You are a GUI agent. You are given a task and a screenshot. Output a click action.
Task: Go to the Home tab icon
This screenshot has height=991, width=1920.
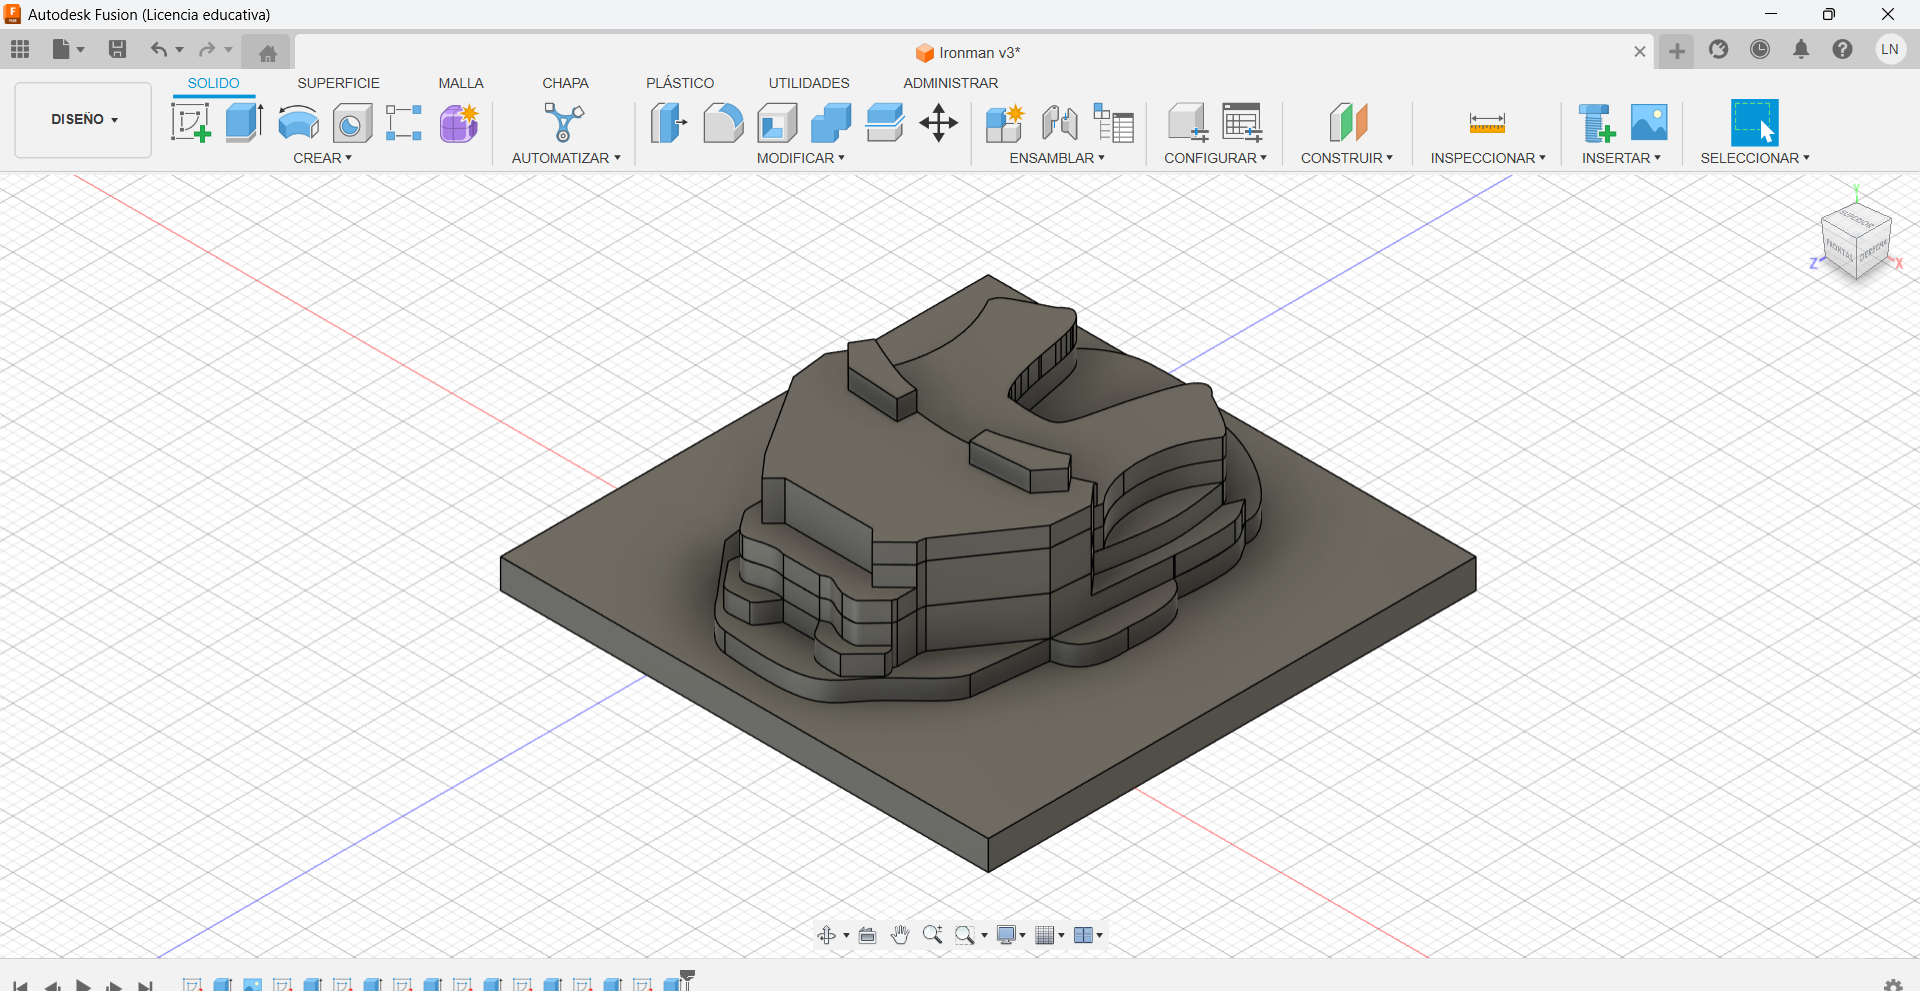click(x=267, y=53)
